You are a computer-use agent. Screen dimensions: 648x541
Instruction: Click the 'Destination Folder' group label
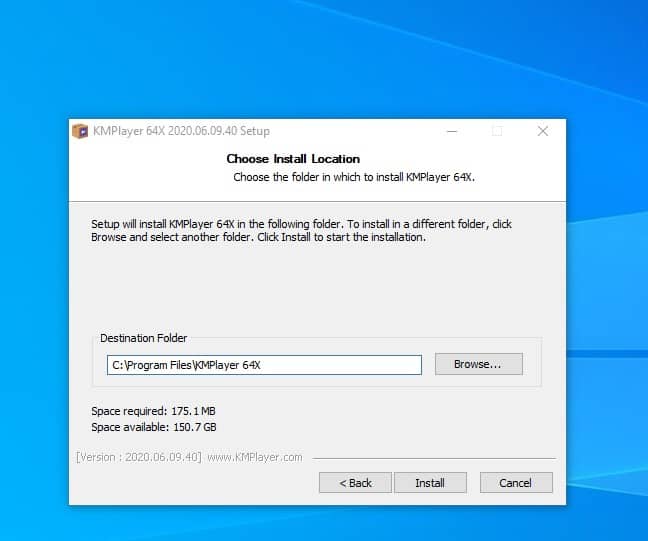pos(143,338)
